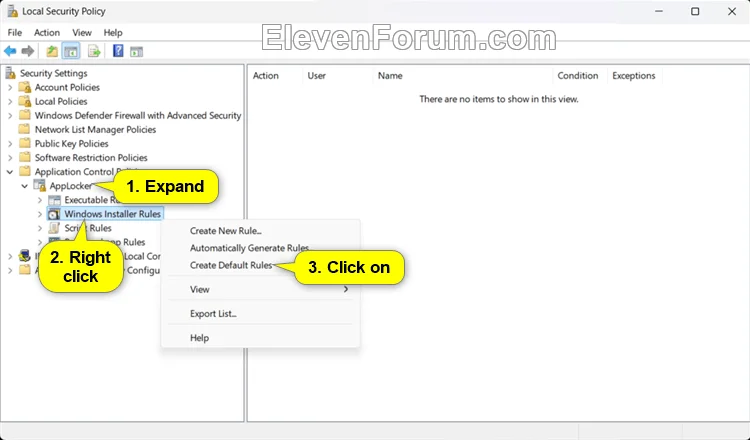The width and height of the screenshot is (750, 440).
Task: Click the Security Settings root icon
Action: point(10,73)
